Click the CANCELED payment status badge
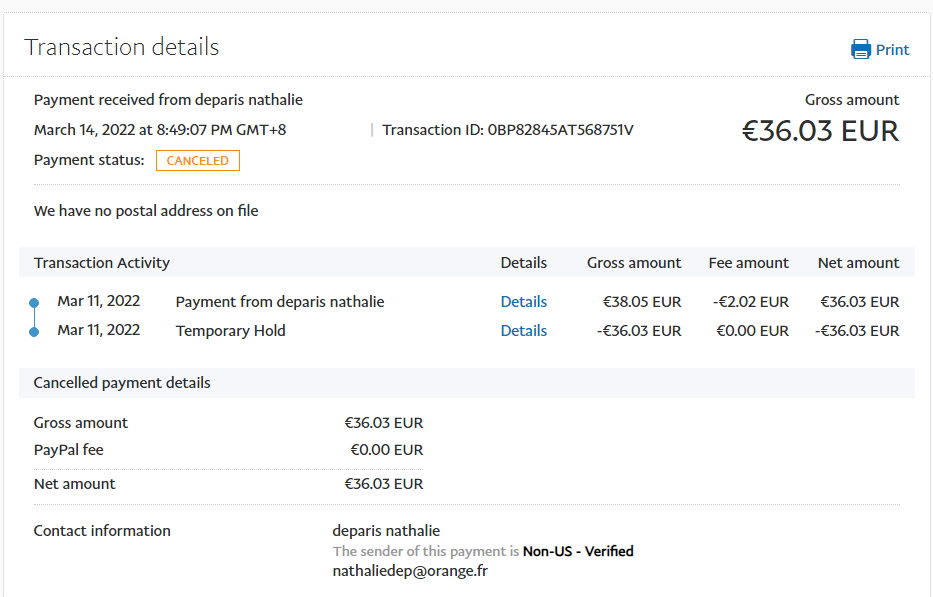 [x=197, y=161]
